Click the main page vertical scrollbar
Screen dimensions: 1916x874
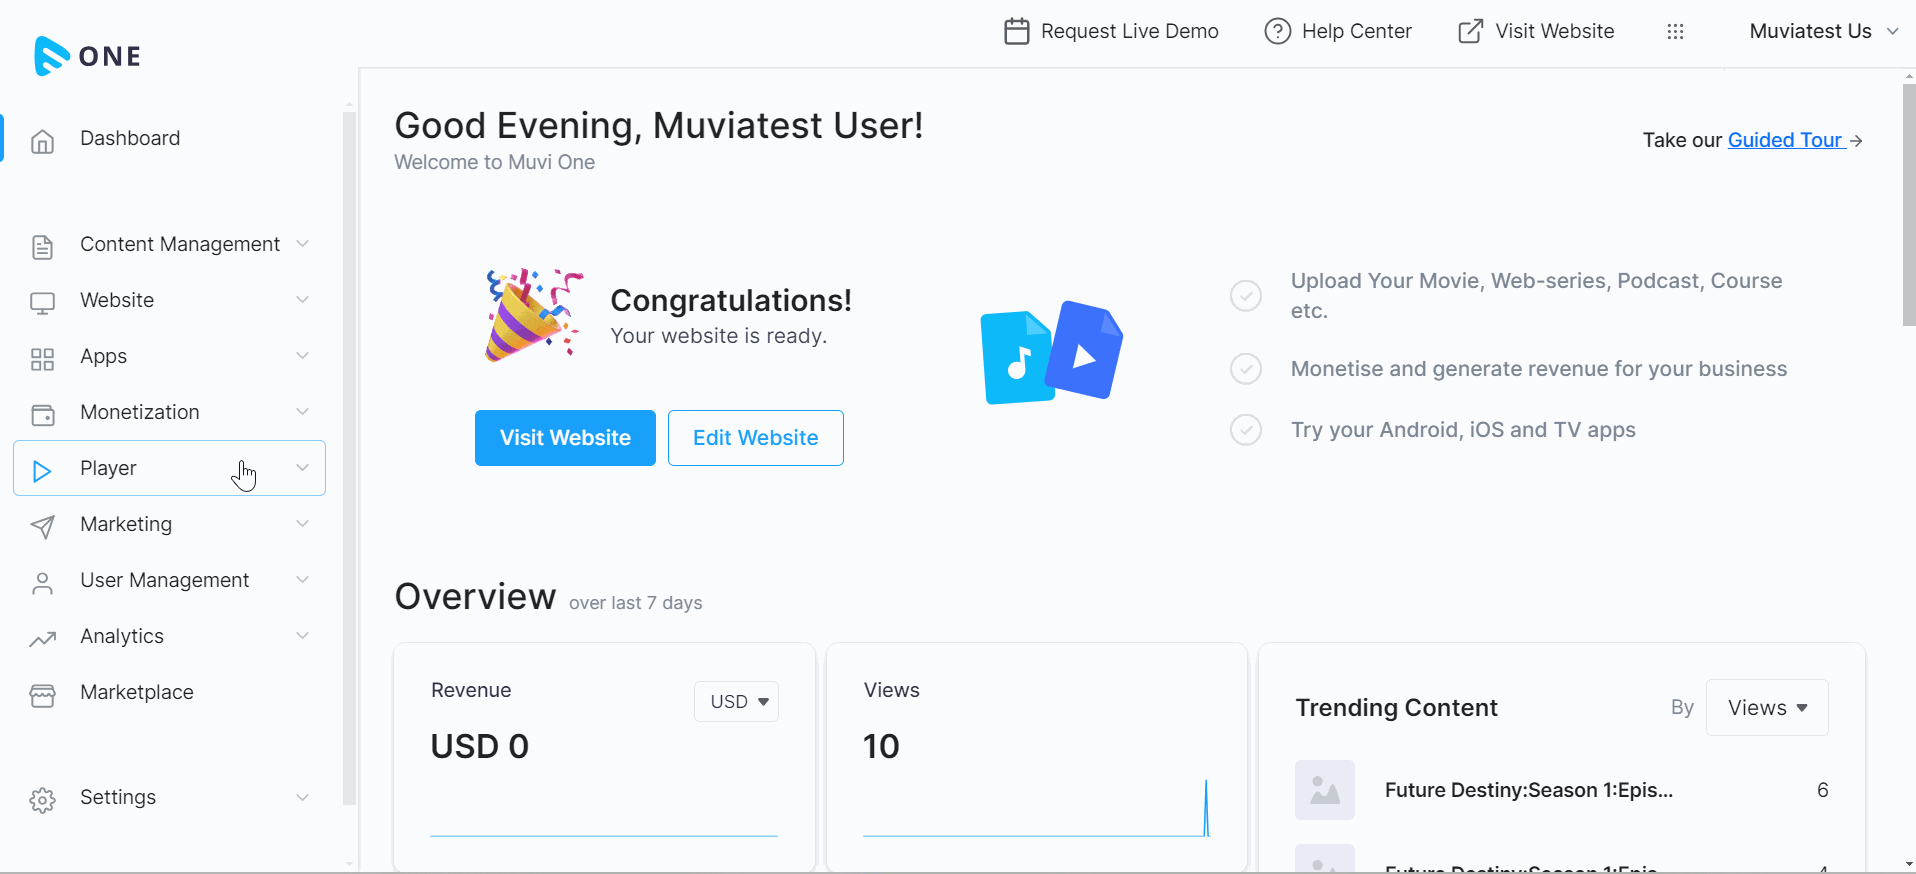click(x=1909, y=205)
